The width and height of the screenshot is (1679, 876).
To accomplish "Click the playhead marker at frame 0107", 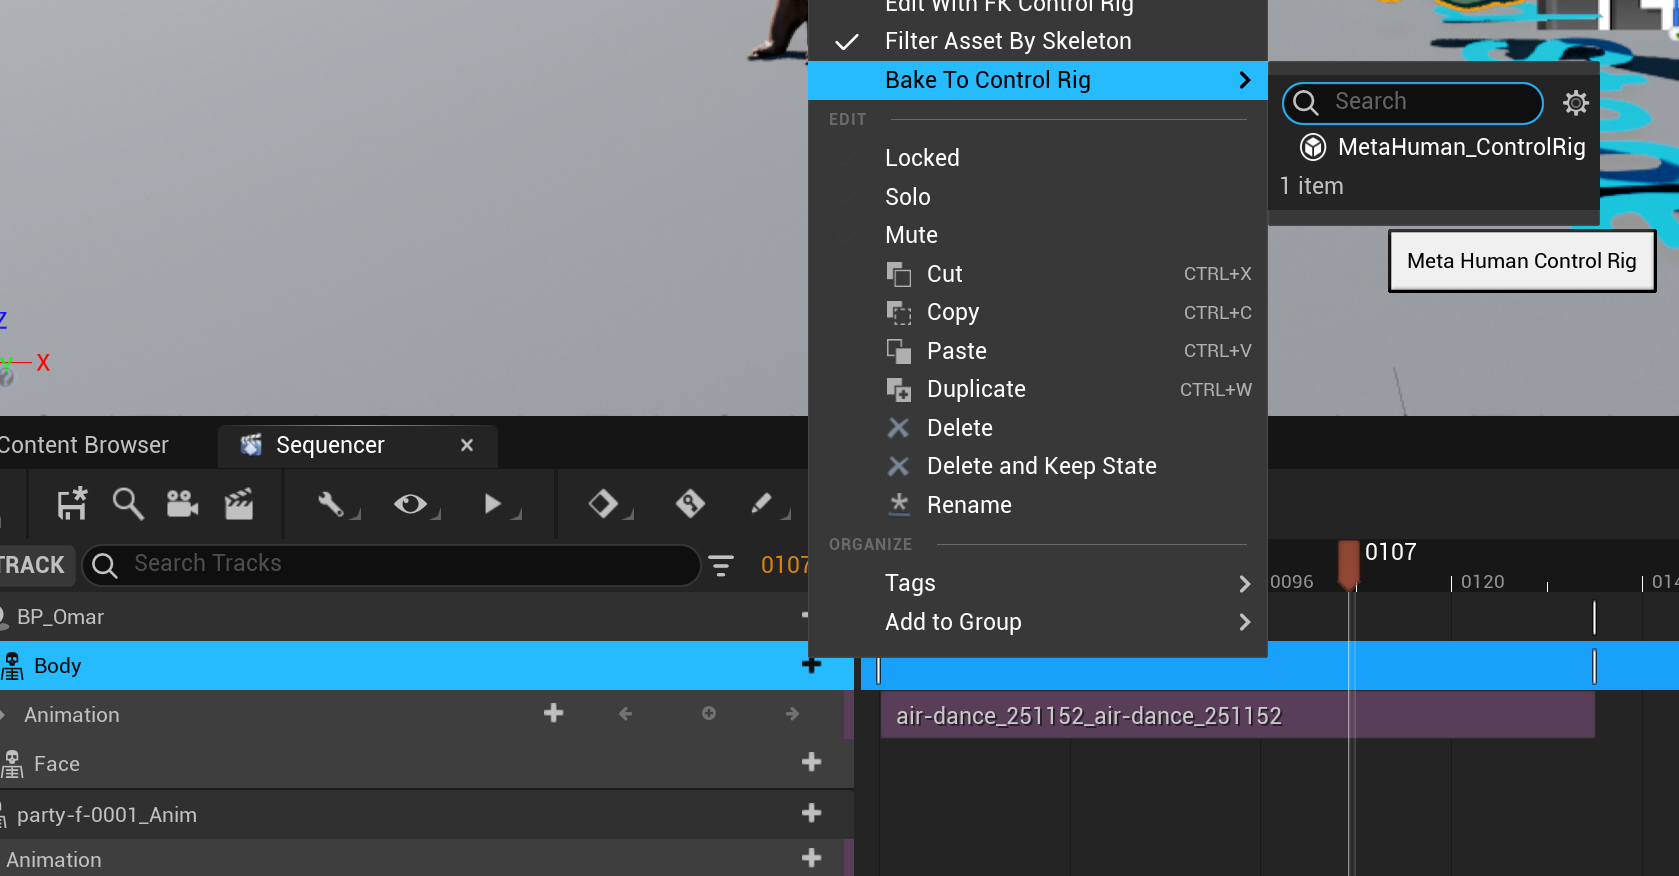I will [1349, 564].
